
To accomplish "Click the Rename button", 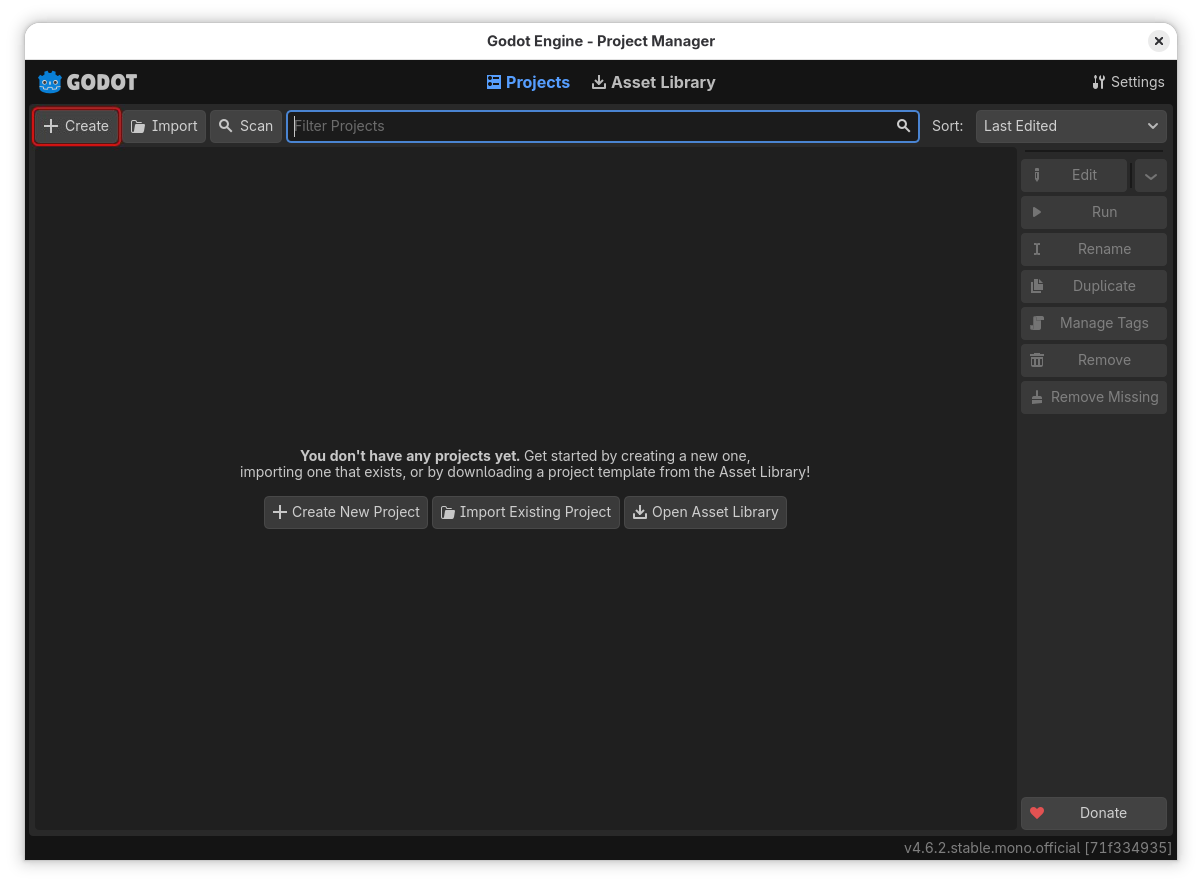I will coord(1094,249).
